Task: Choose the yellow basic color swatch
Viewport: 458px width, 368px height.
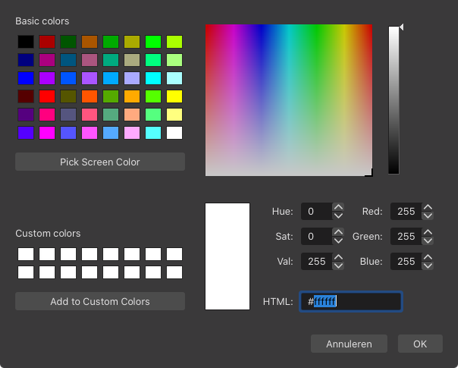Action: coord(174,96)
